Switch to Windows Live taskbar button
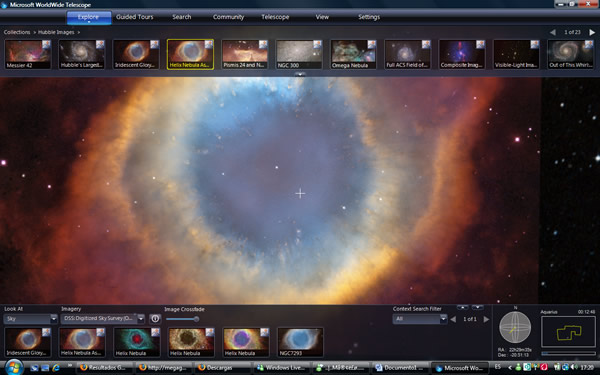The height and width of the screenshot is (375, 600). [282, 368]
